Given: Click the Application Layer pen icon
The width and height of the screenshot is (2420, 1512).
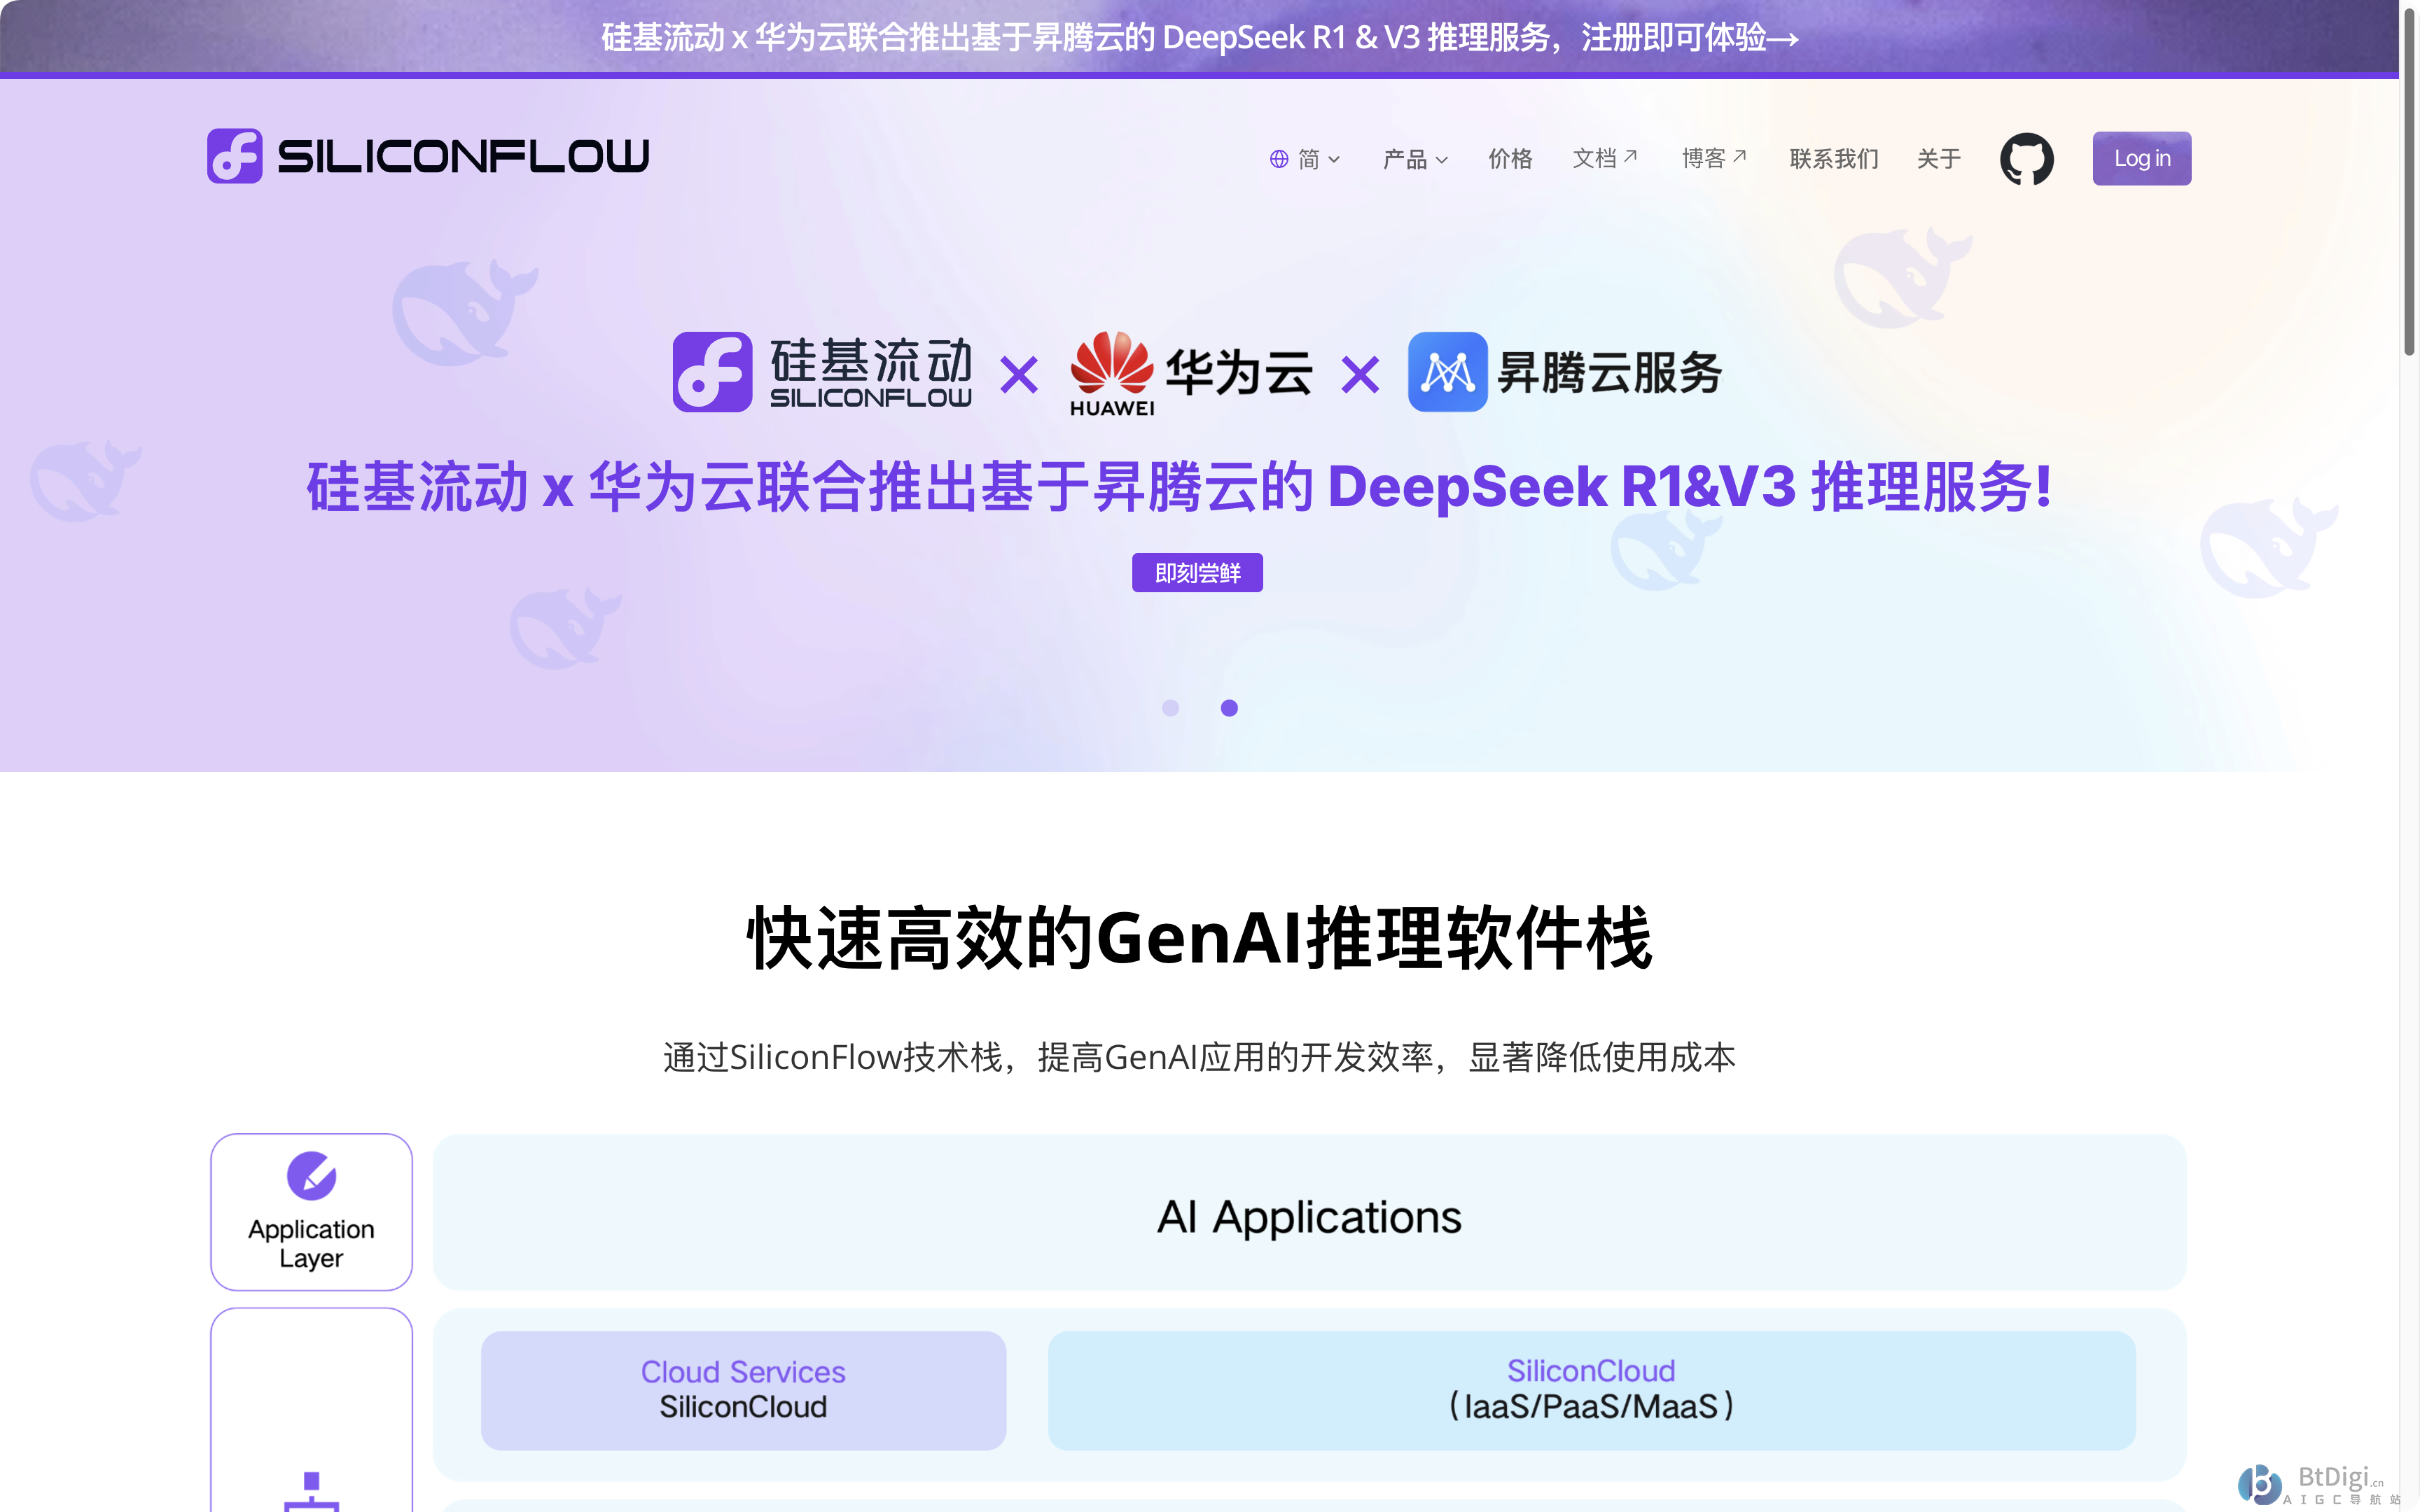Looking at the screenshot, I should (311, 1176).
